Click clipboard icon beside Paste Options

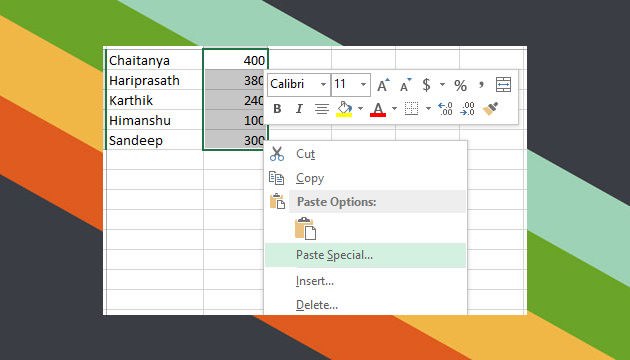tap(277, 201)
